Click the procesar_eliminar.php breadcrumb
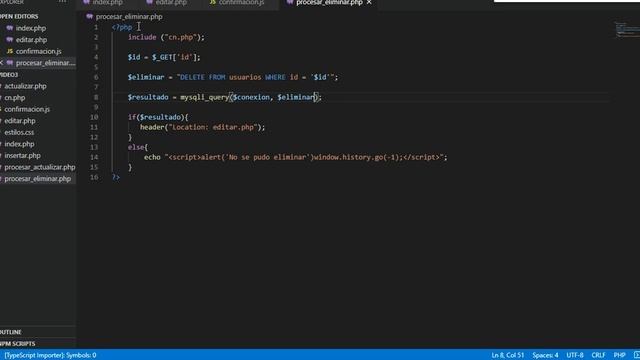The width and height of the screenshot is (640, 360). pyautogui.click(x=129, y=17)
